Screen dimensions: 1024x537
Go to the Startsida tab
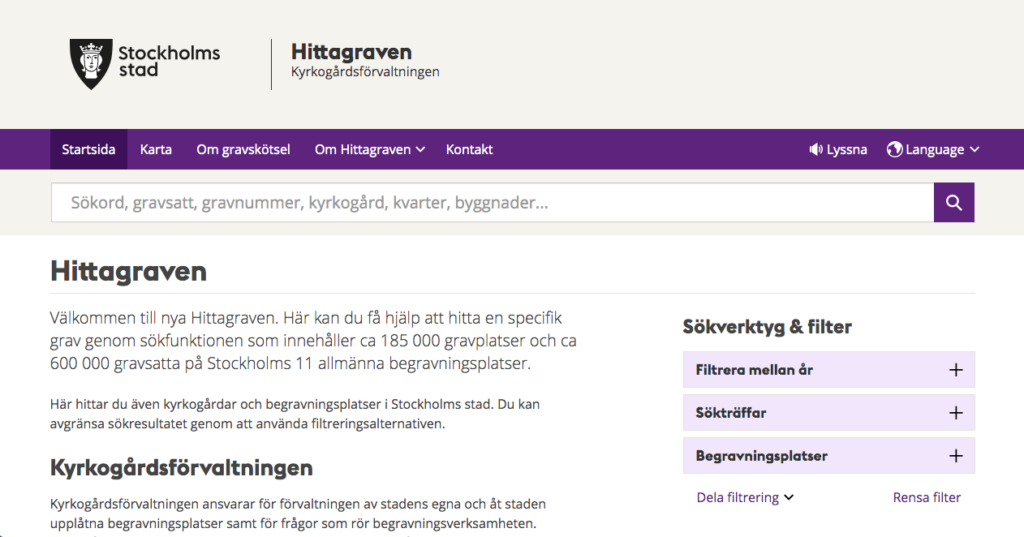point(88,150)
